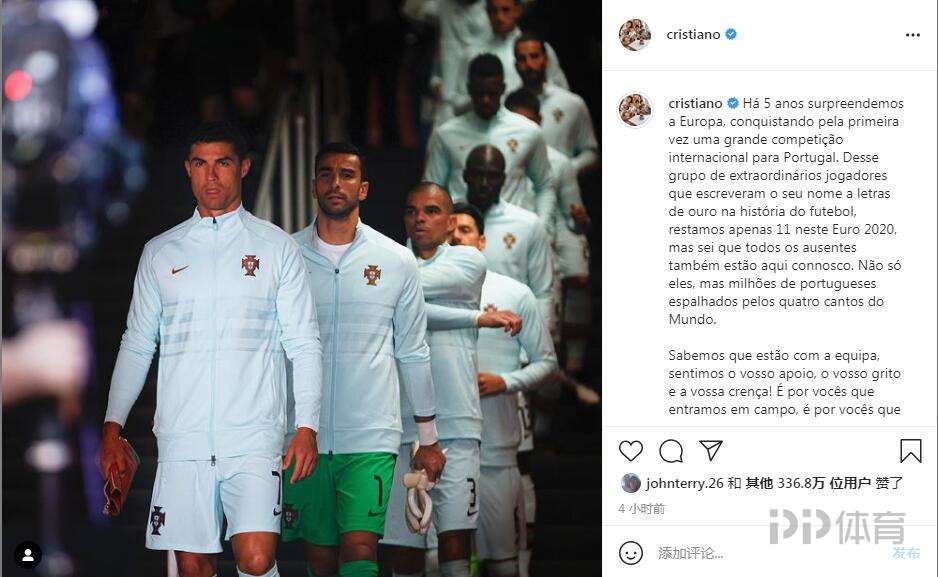This screenshot has width=938, height=577.
Task: Like the post with the heart icon
Action: [x=631, y=451]
